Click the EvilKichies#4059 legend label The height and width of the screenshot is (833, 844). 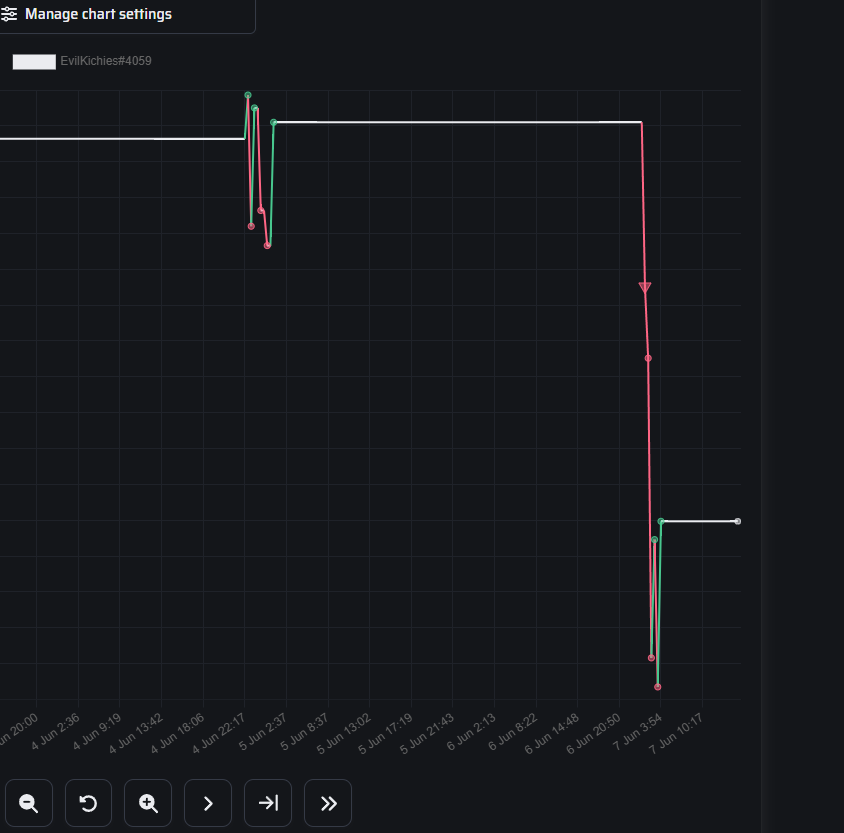coord(106,61)
